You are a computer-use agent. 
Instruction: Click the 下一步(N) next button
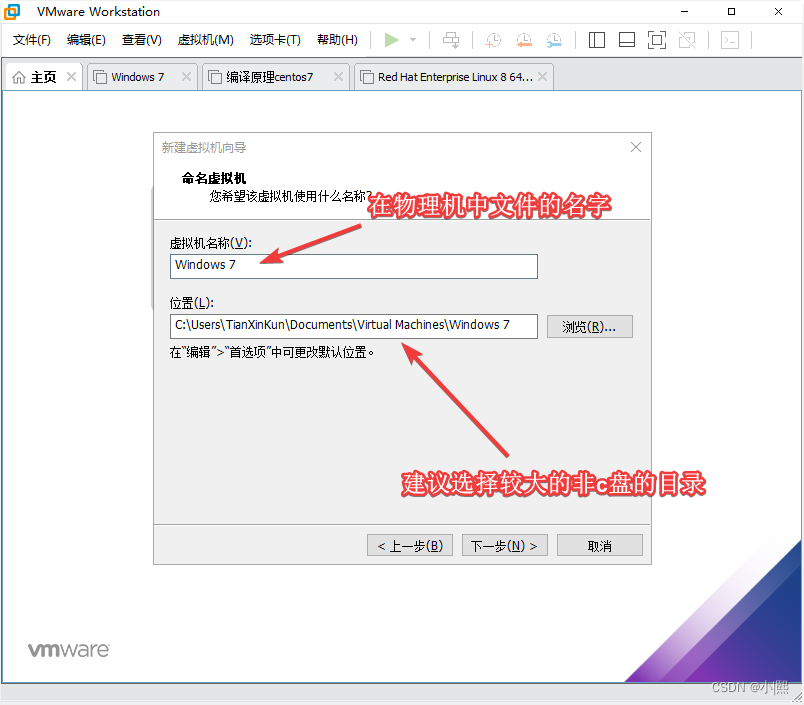505,546
